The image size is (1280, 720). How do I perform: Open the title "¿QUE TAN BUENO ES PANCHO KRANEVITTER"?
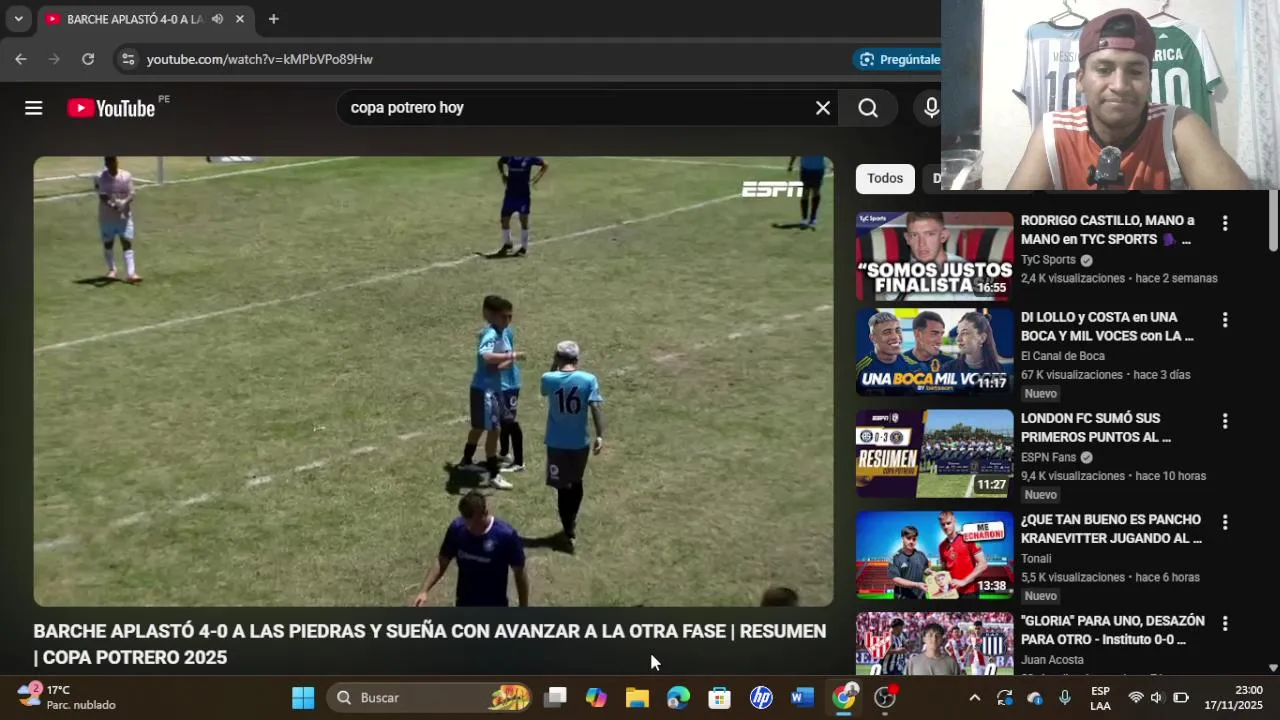1111,528
